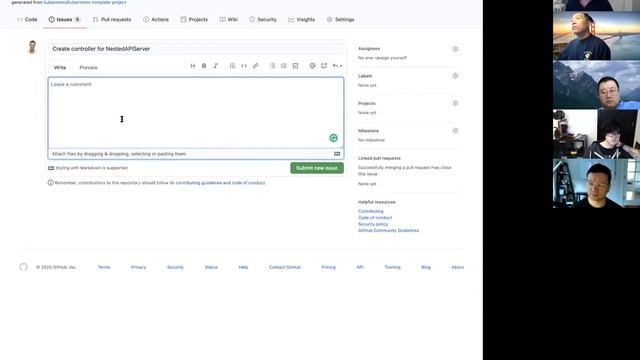Open Code of conduct under Helpful resources
The image size is (640, 360).
click(x=375, y=218)
